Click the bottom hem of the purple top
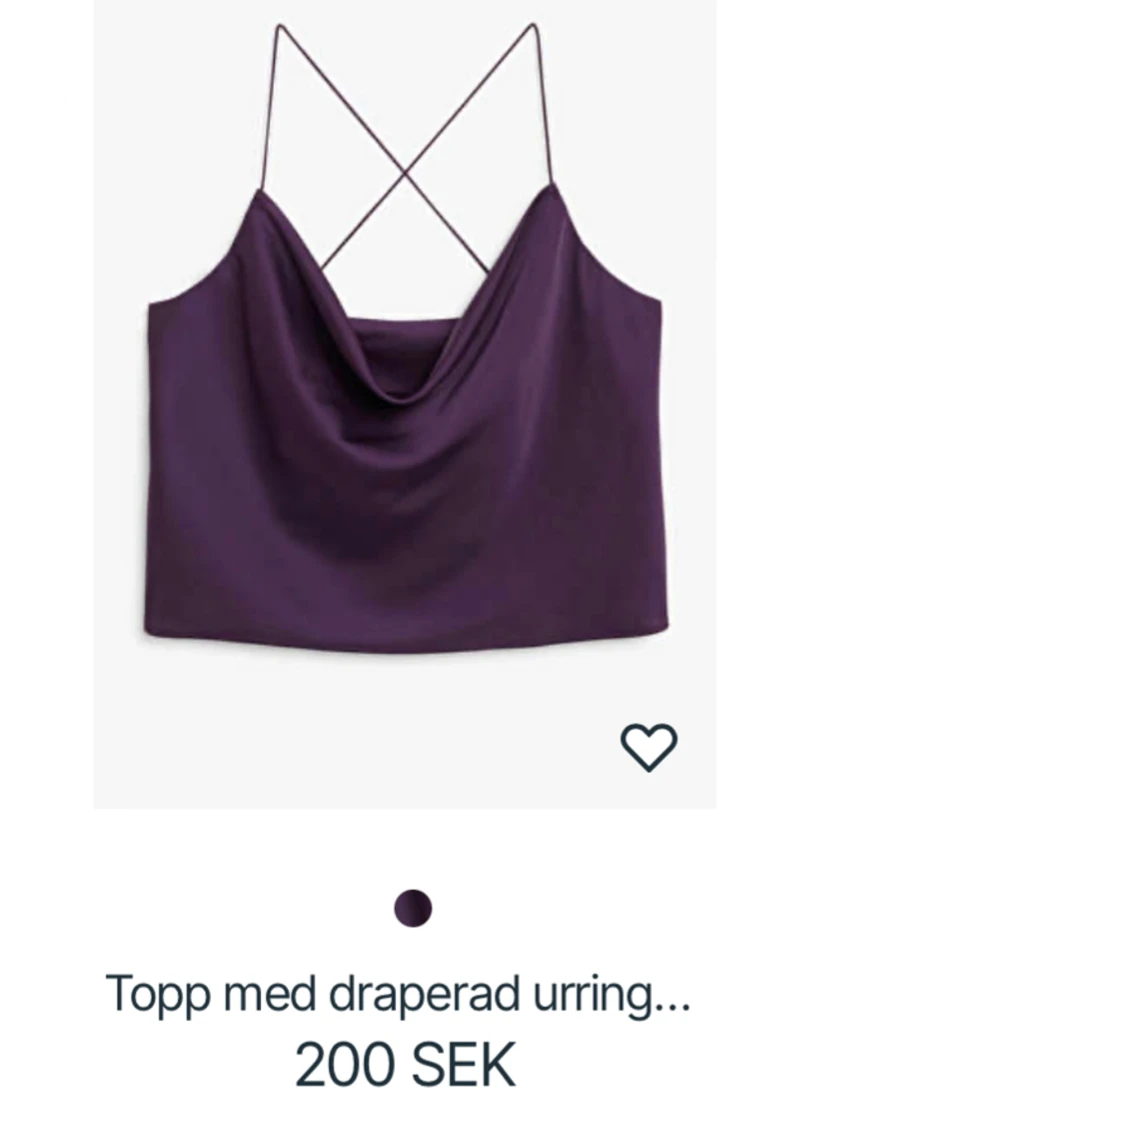 [x=405, y=641]
